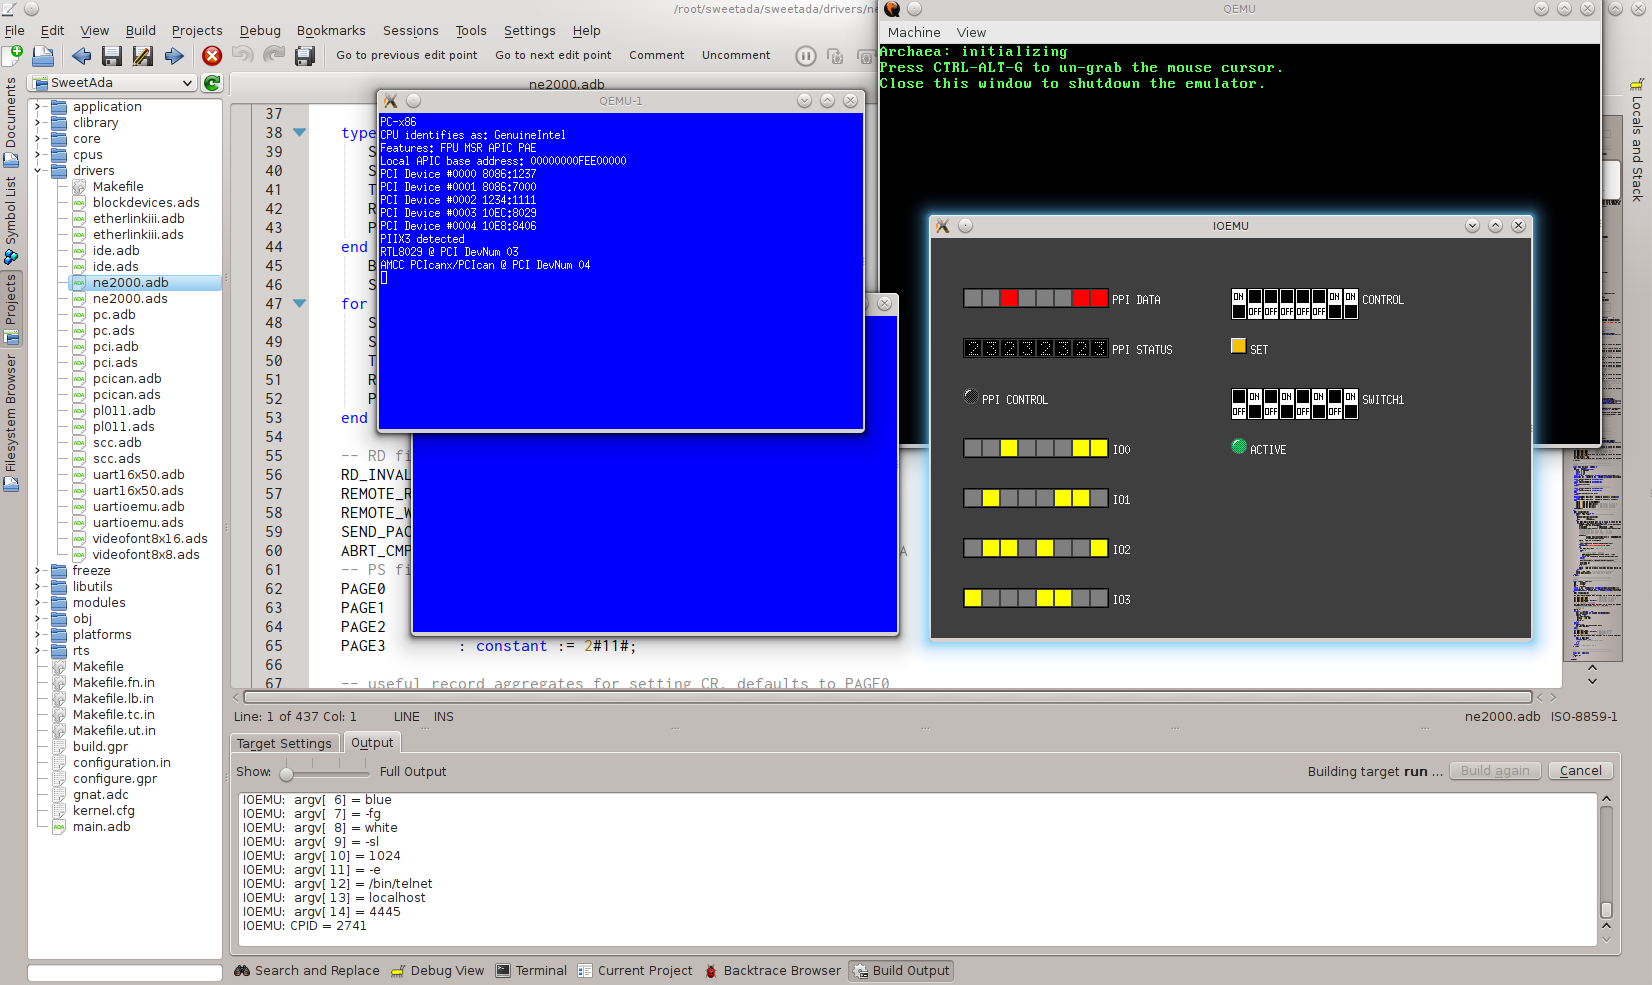This screenshot has height=985, width=1652.
Task: Click the Build again button
Action: pyautogui.click(x=1495, y=771)
